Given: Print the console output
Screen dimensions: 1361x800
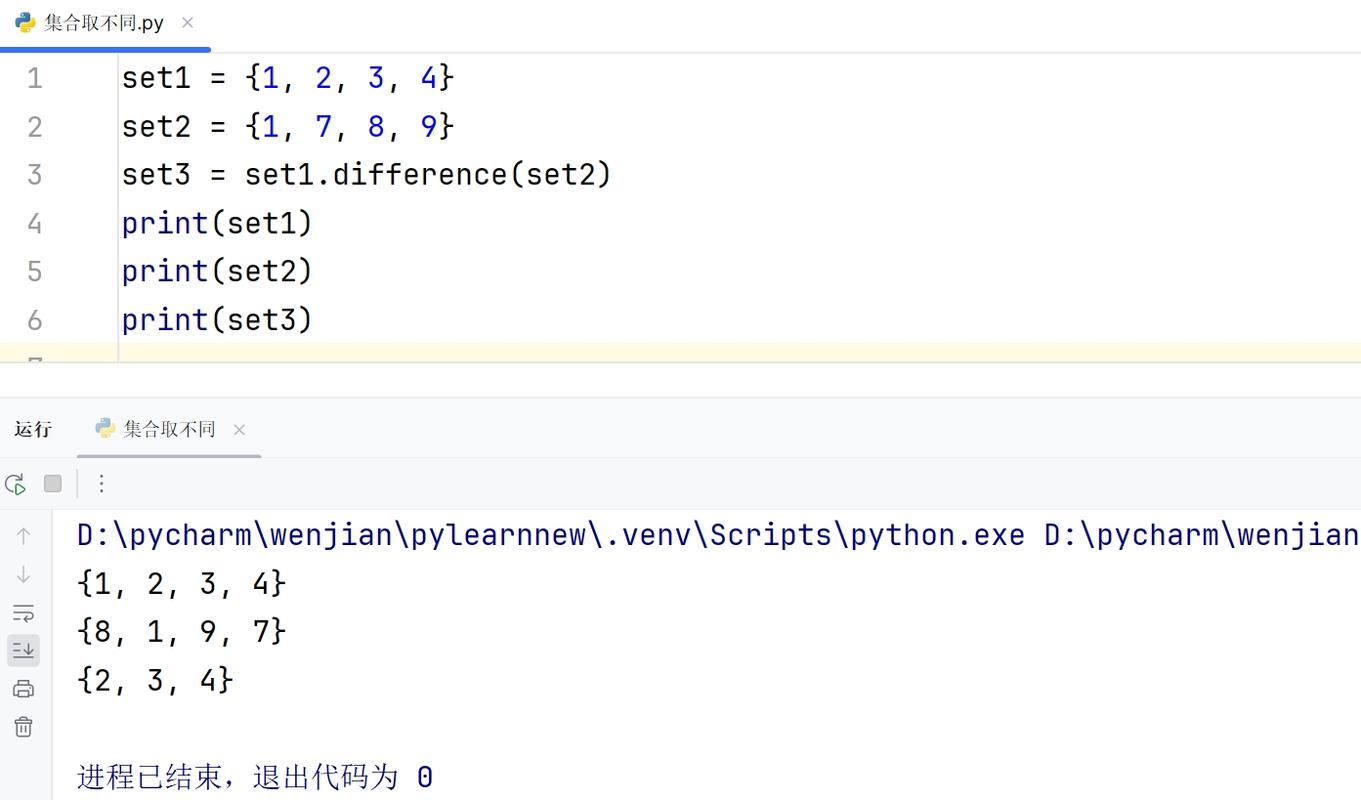Looking at the screenshot, I should pos(24,688).
